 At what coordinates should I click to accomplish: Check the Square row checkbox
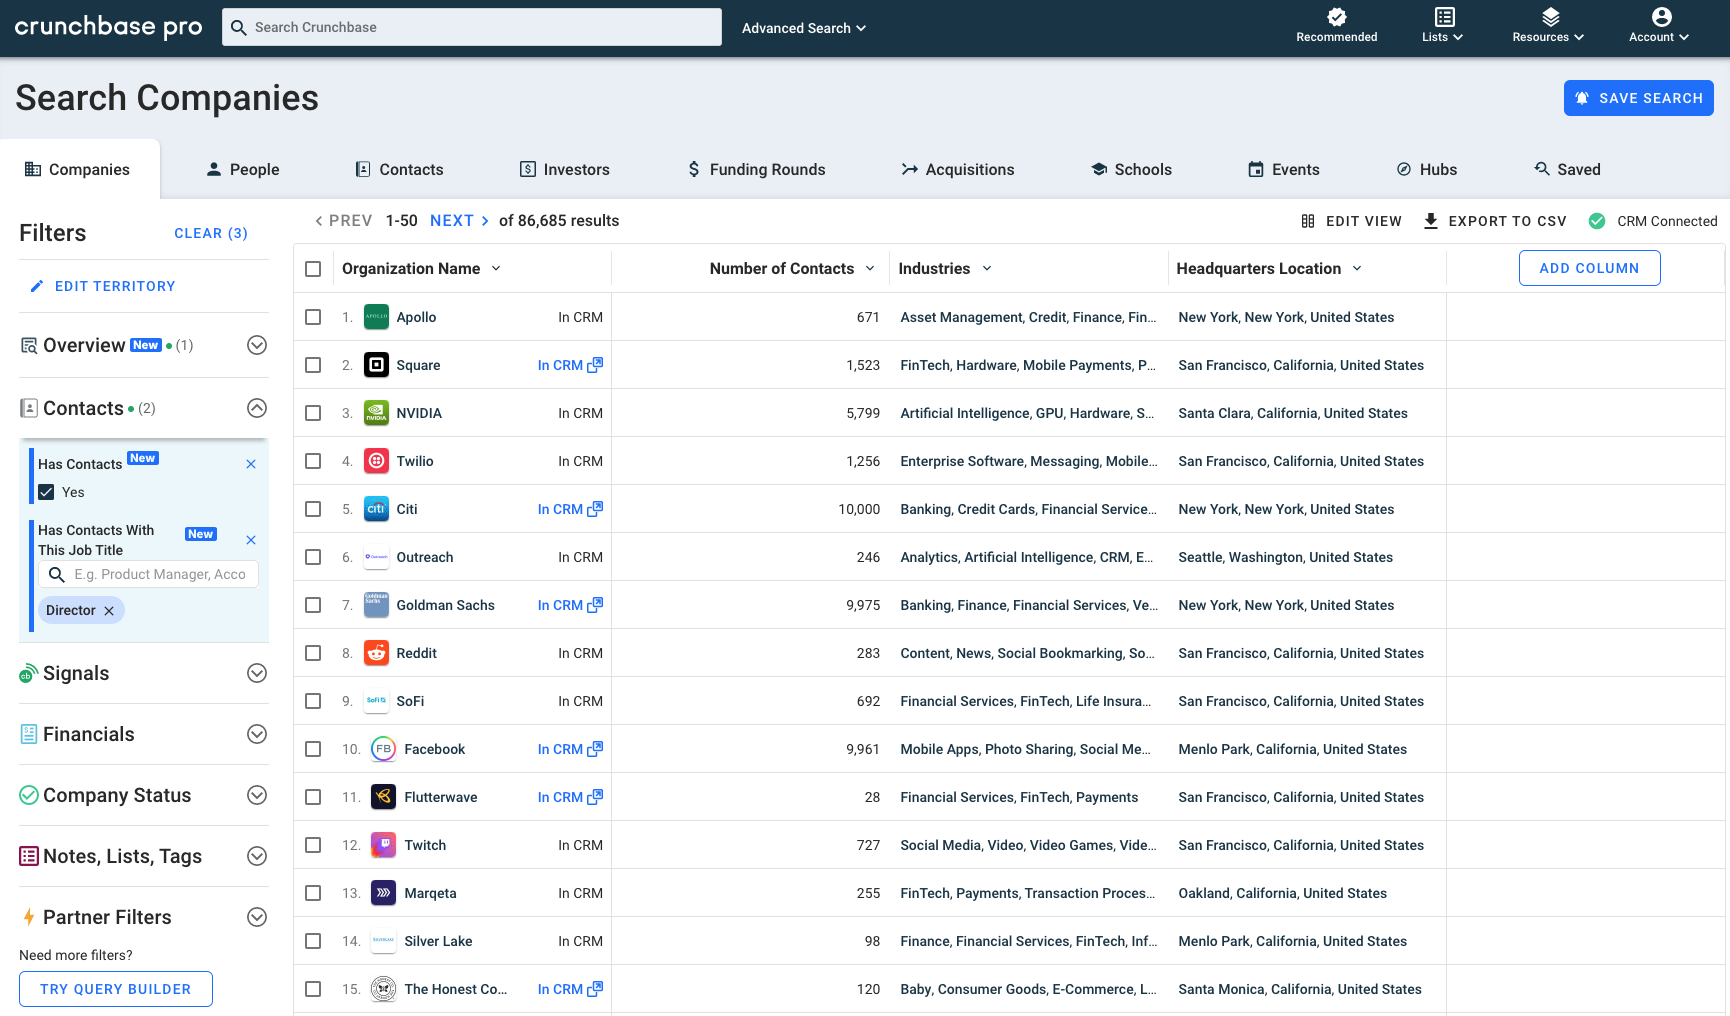313,365
